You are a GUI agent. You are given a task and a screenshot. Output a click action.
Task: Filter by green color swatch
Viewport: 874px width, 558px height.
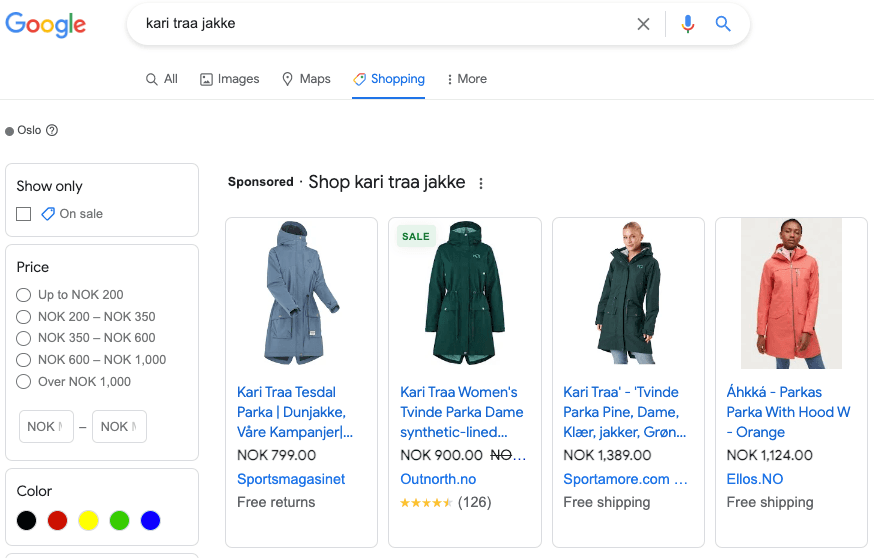pos(119,521)
